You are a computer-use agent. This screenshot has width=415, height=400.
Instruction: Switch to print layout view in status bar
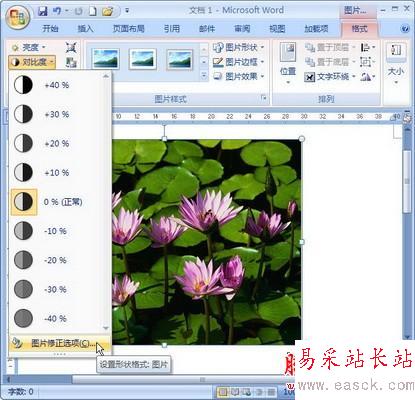tap(223, 391)
